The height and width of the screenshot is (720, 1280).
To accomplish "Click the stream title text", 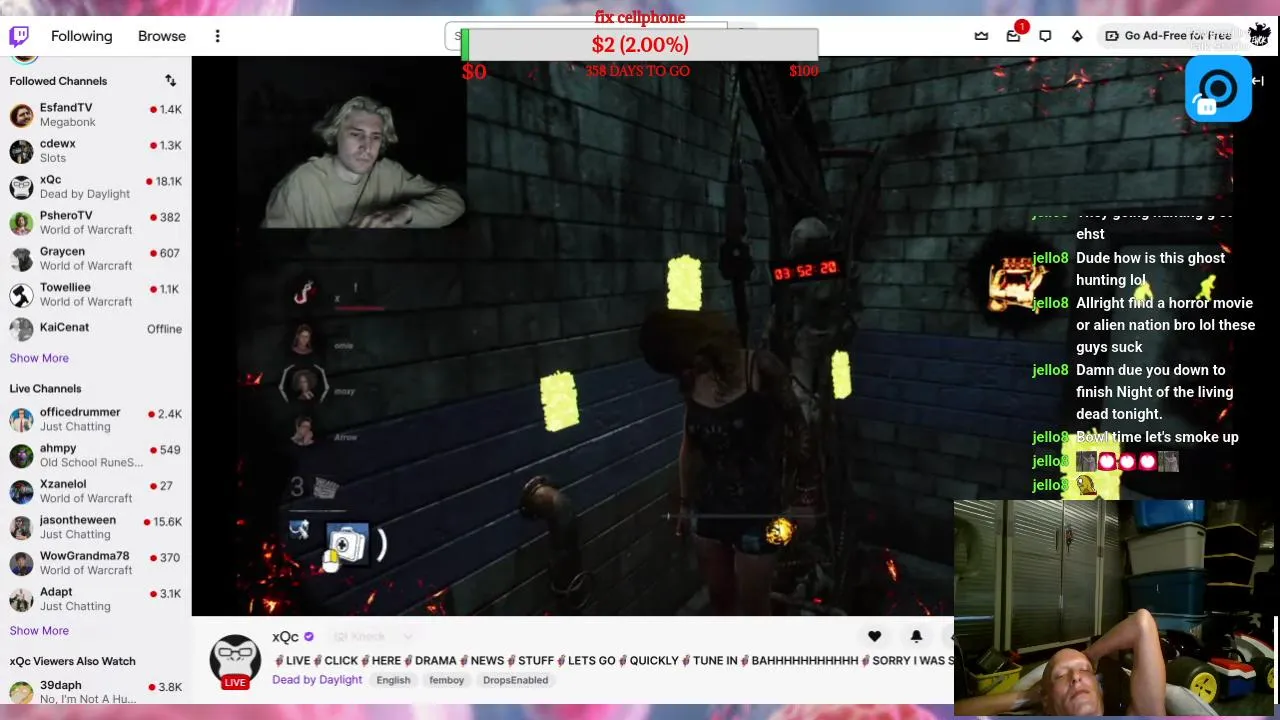I will point(613,660).
